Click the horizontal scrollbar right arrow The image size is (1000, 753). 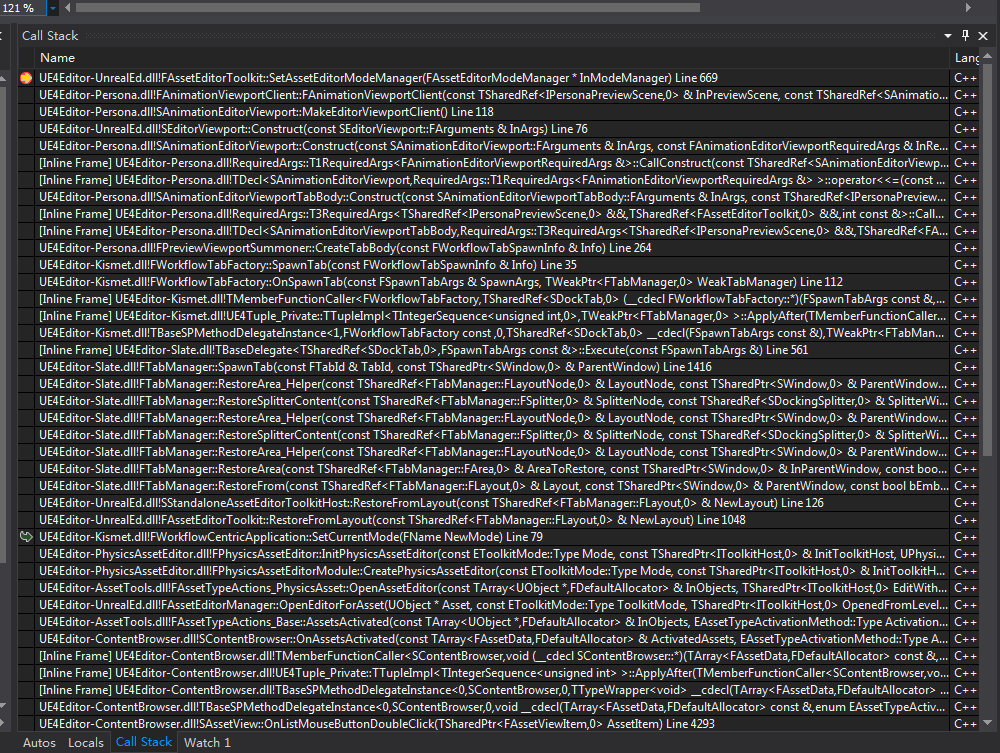point(968,8)
